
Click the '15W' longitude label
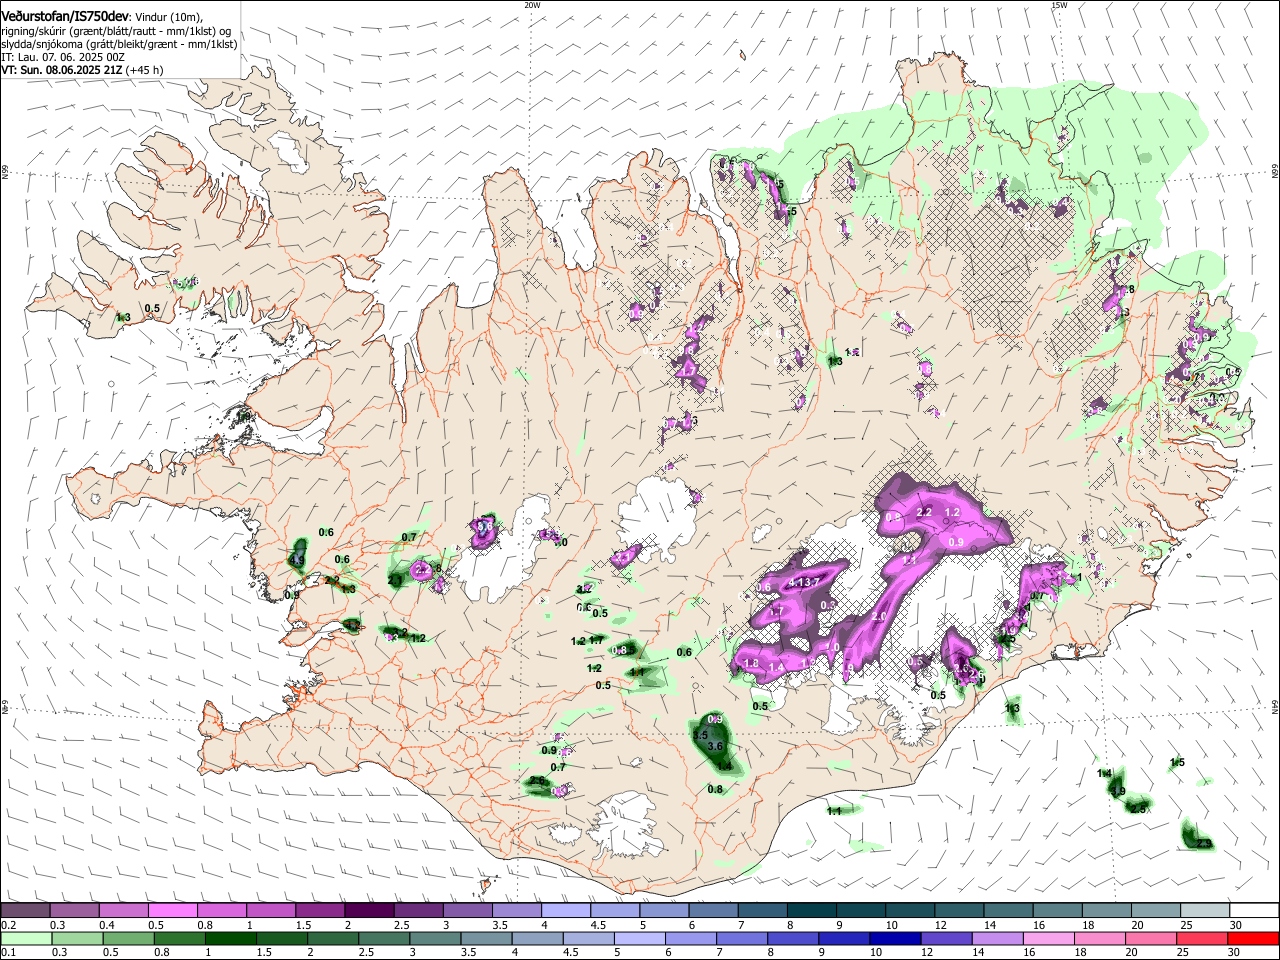pyautogui.click(x=1059, y=5)
